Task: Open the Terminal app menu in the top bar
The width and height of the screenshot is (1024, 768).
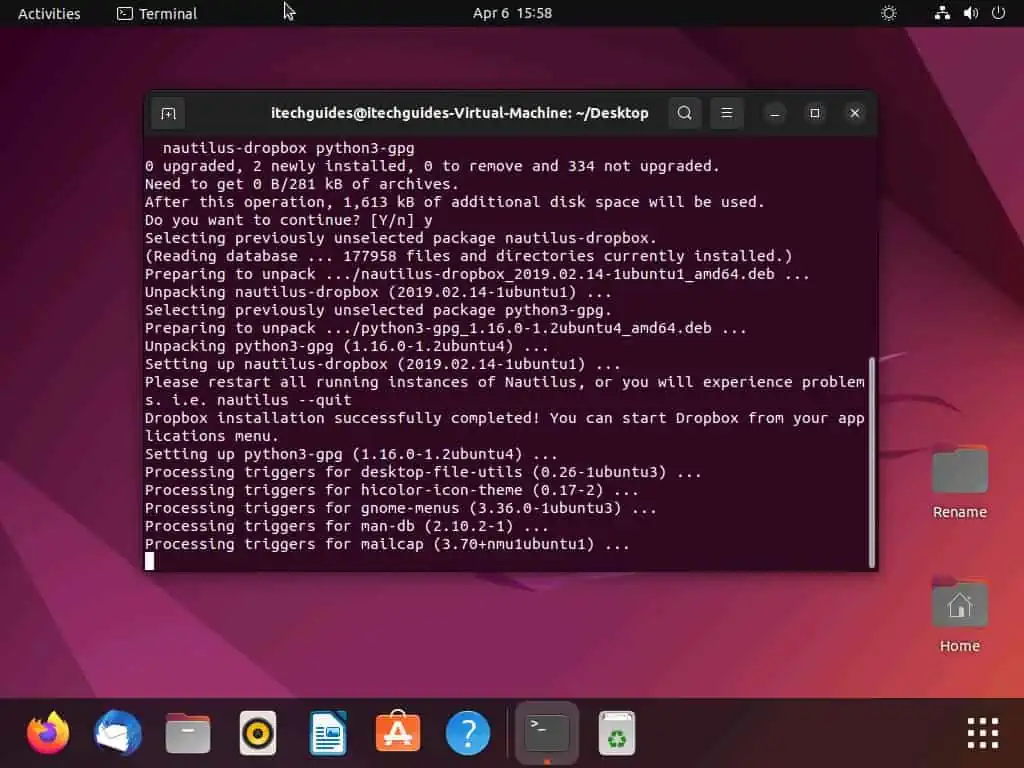Action: [x=156, y=13]
